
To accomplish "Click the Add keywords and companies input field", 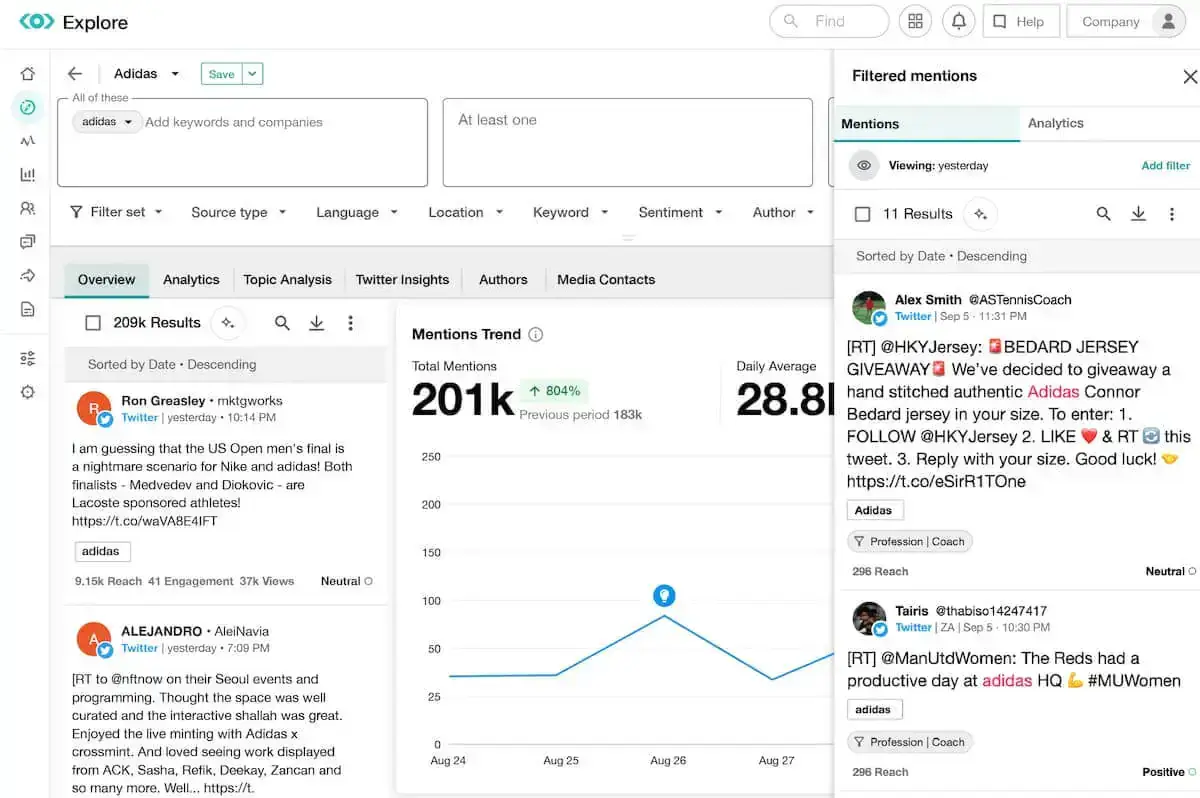I will pyautogui.click(x=232, y=121).
